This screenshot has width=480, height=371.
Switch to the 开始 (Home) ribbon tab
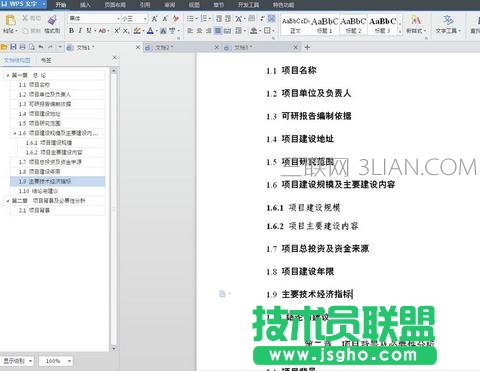click(61, 5)
